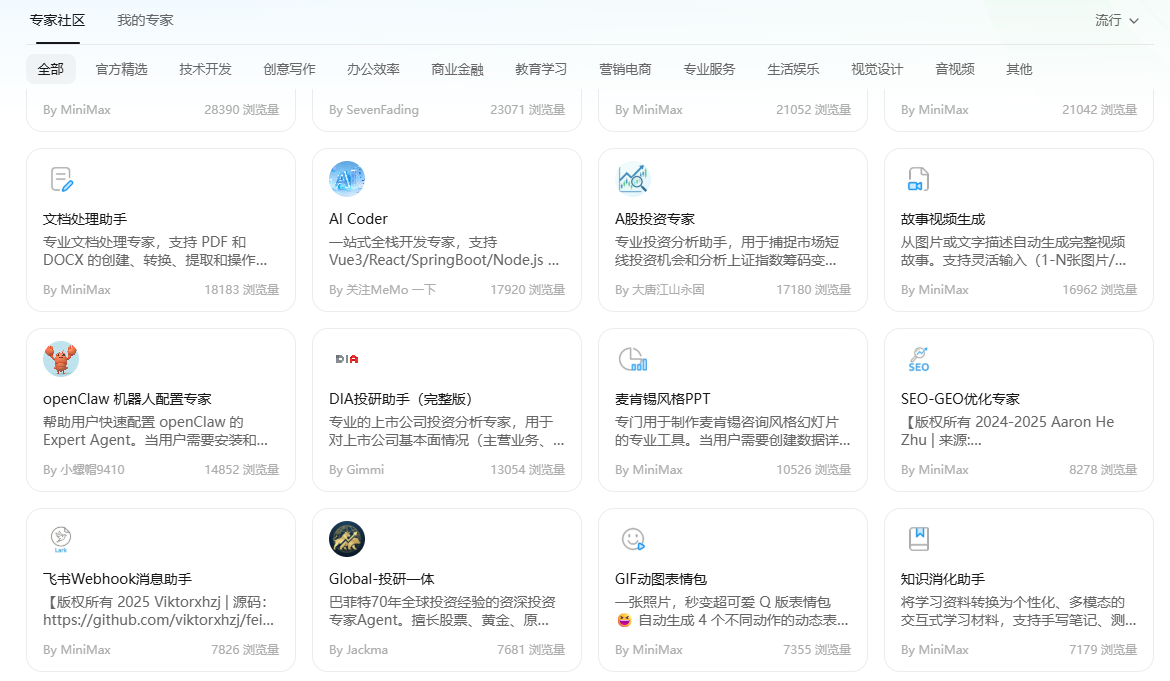Select the 官方精选 category filter
Viewport: 1170px width, 681px height.
(x=121, y=69)
